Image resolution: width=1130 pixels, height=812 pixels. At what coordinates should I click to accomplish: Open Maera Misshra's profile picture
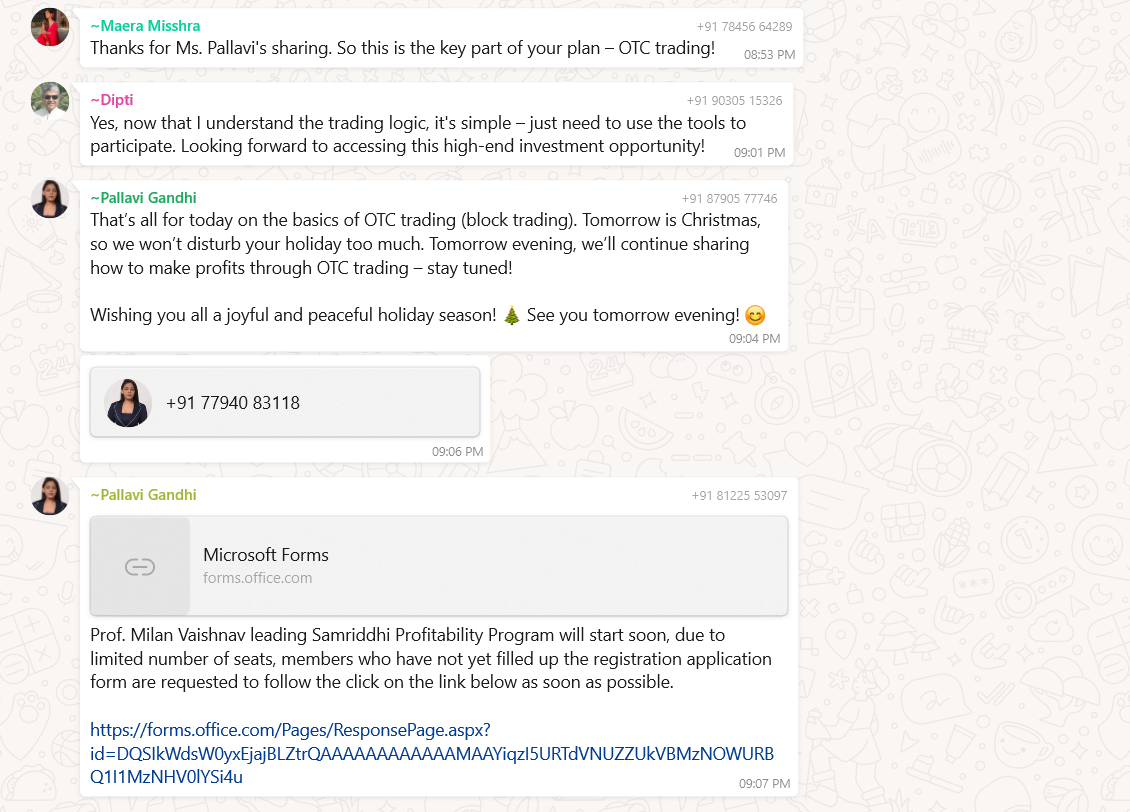(50, 27)
